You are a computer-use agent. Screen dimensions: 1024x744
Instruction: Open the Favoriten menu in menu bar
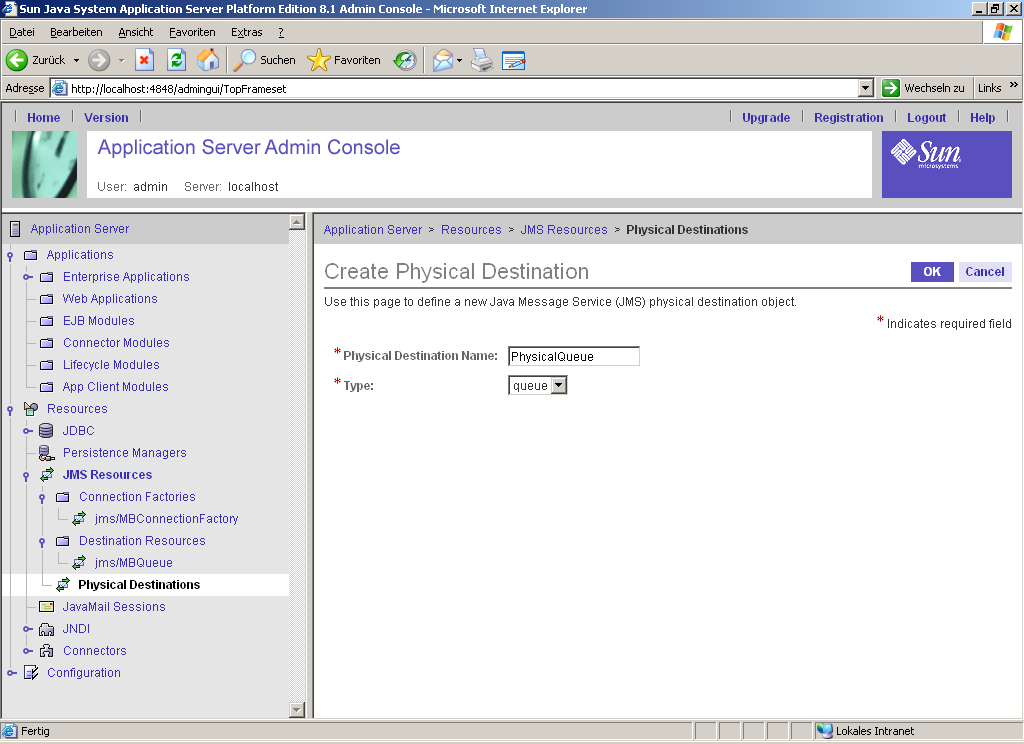click(192, 32)
